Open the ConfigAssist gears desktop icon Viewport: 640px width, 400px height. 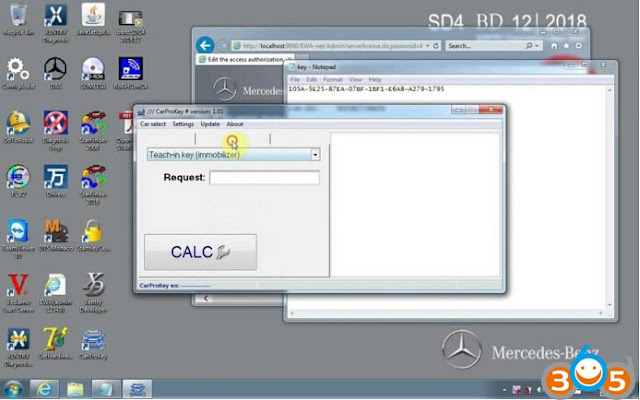point(16,73)
